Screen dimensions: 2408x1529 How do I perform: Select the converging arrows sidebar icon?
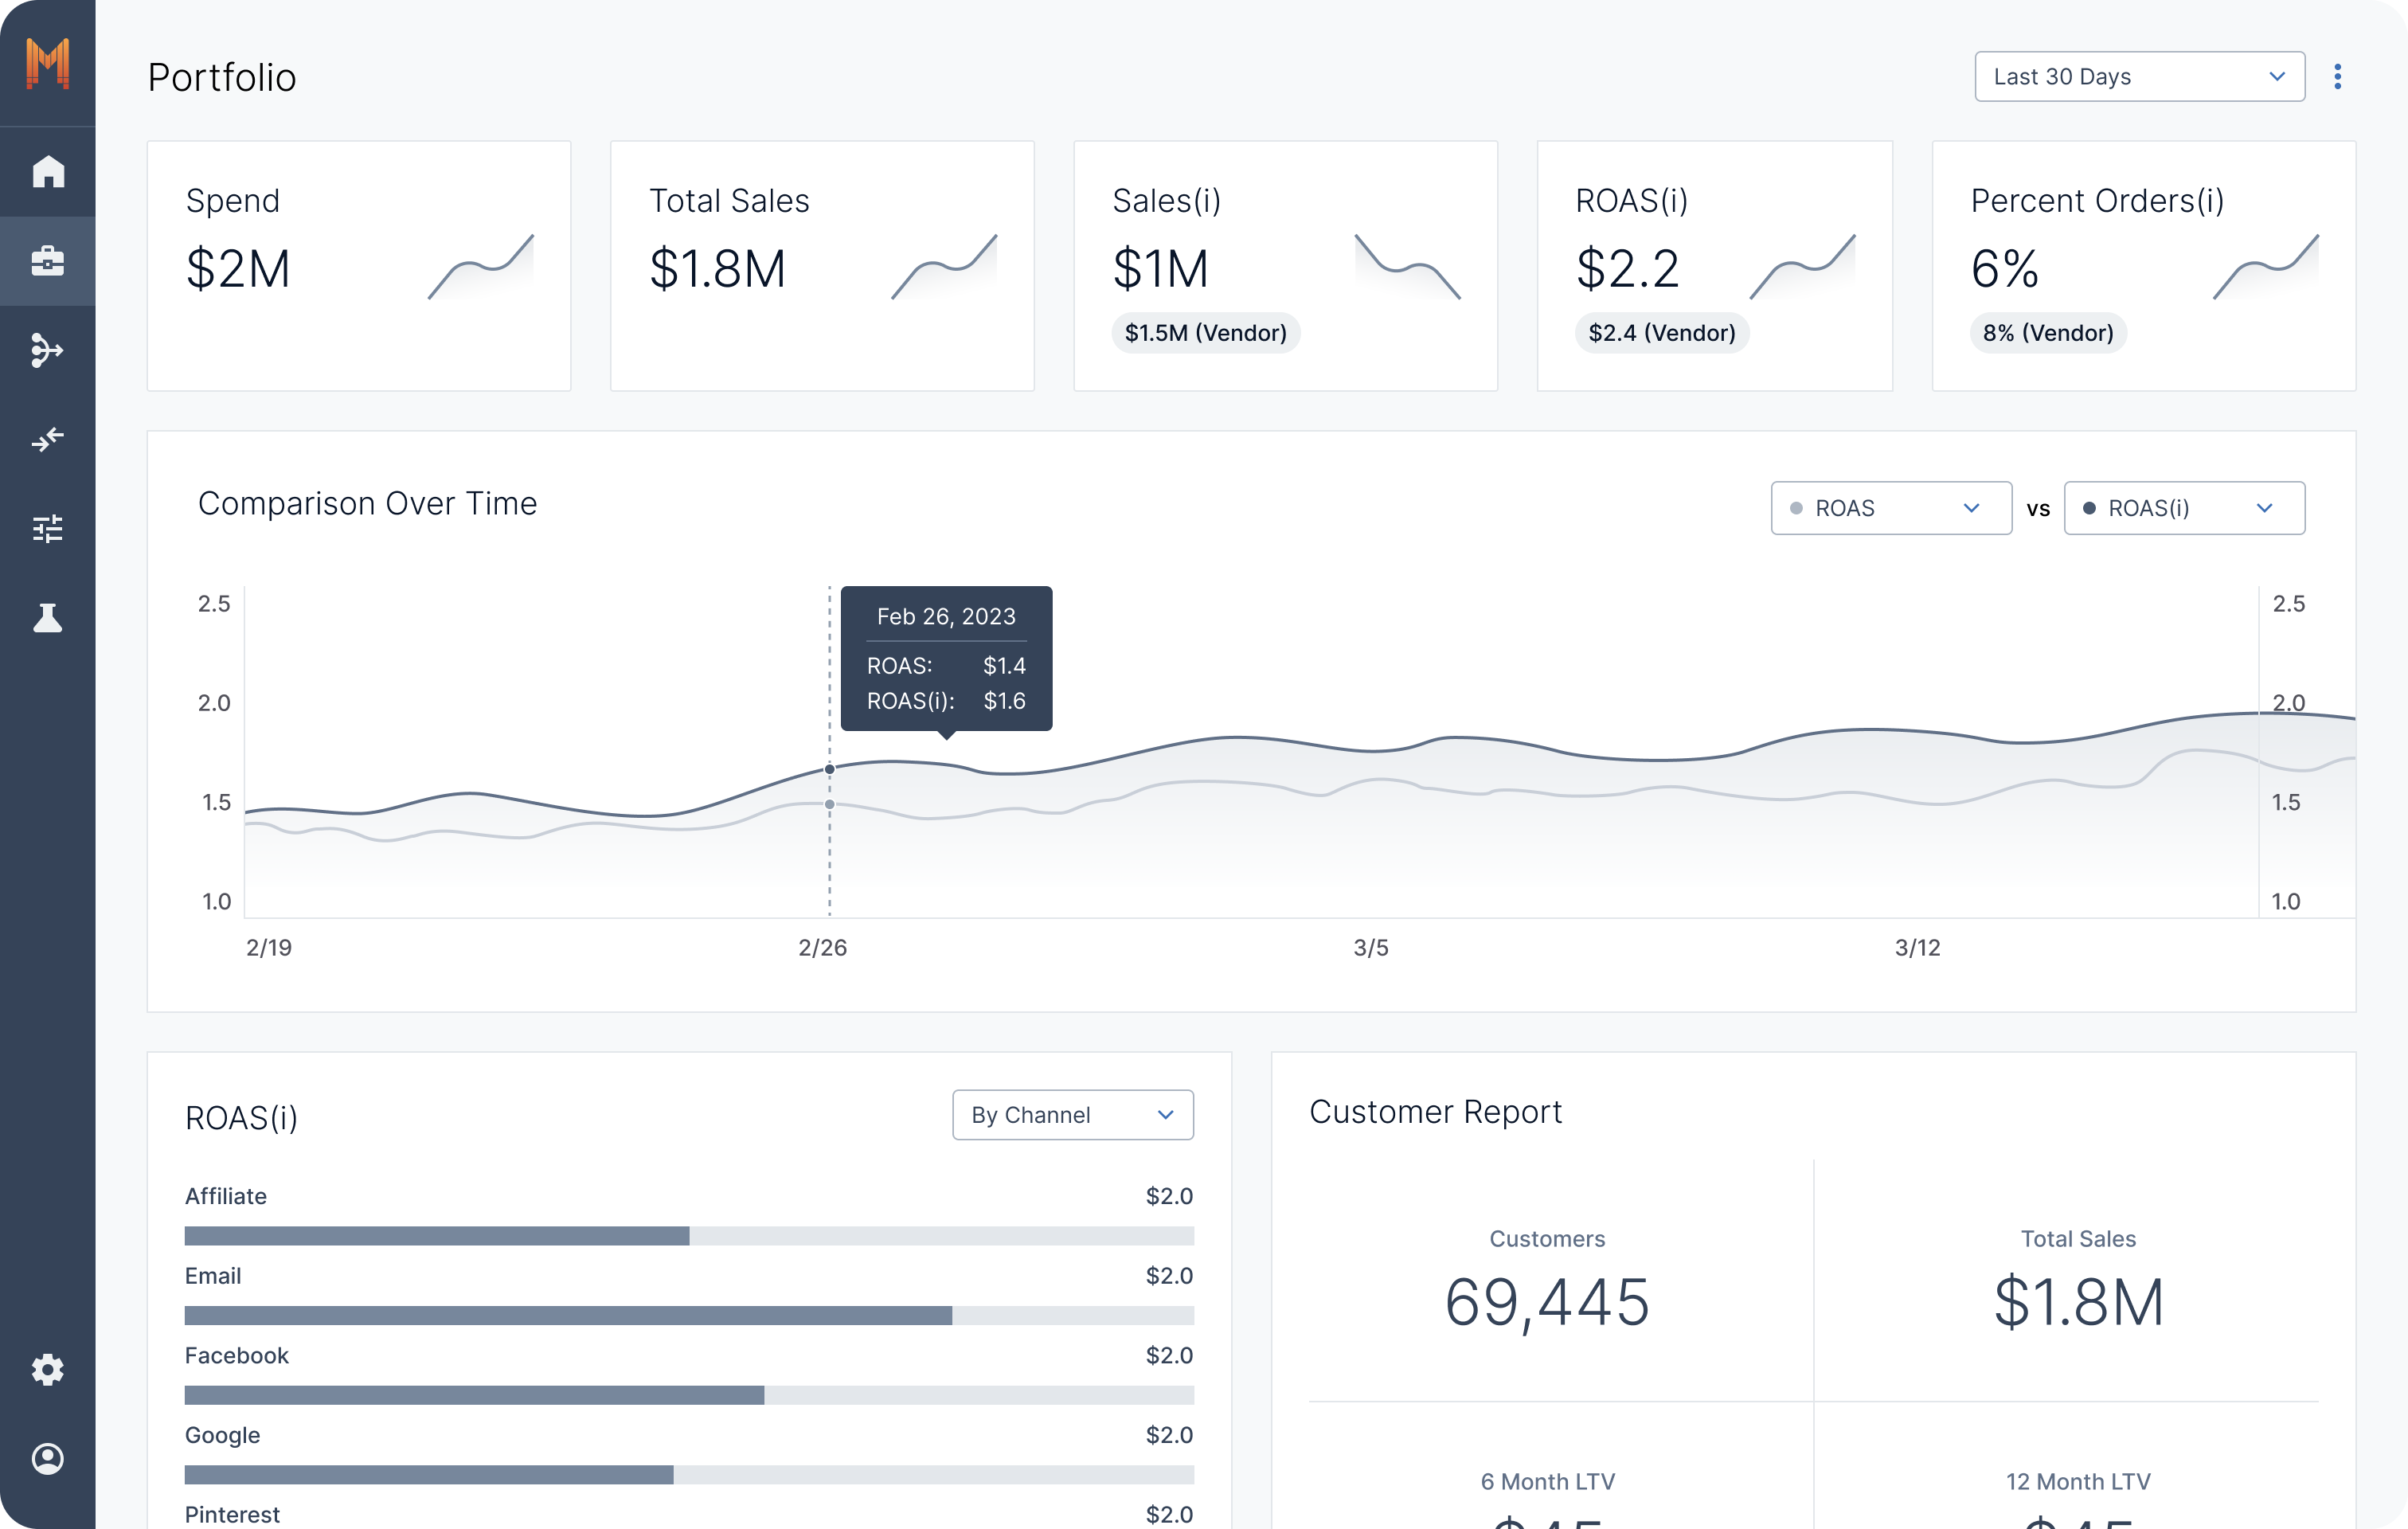47,439
